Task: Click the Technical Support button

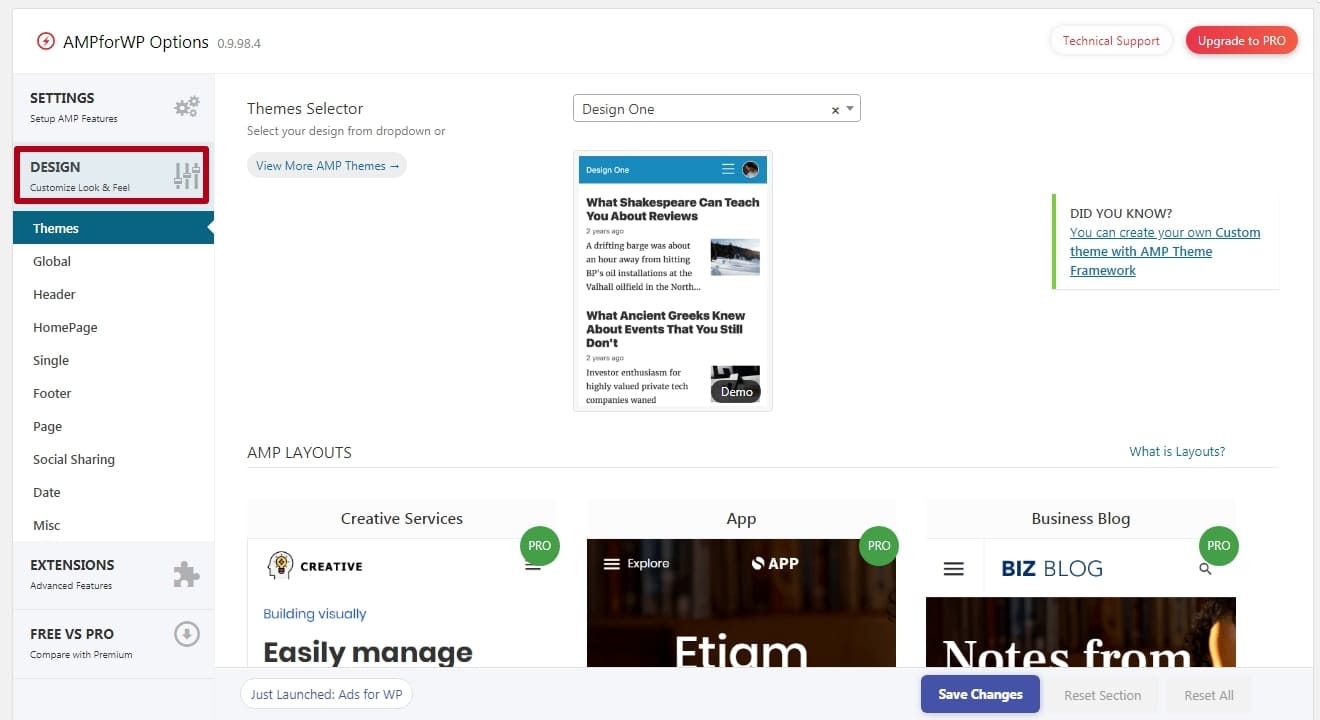Action: point(1111,41)
